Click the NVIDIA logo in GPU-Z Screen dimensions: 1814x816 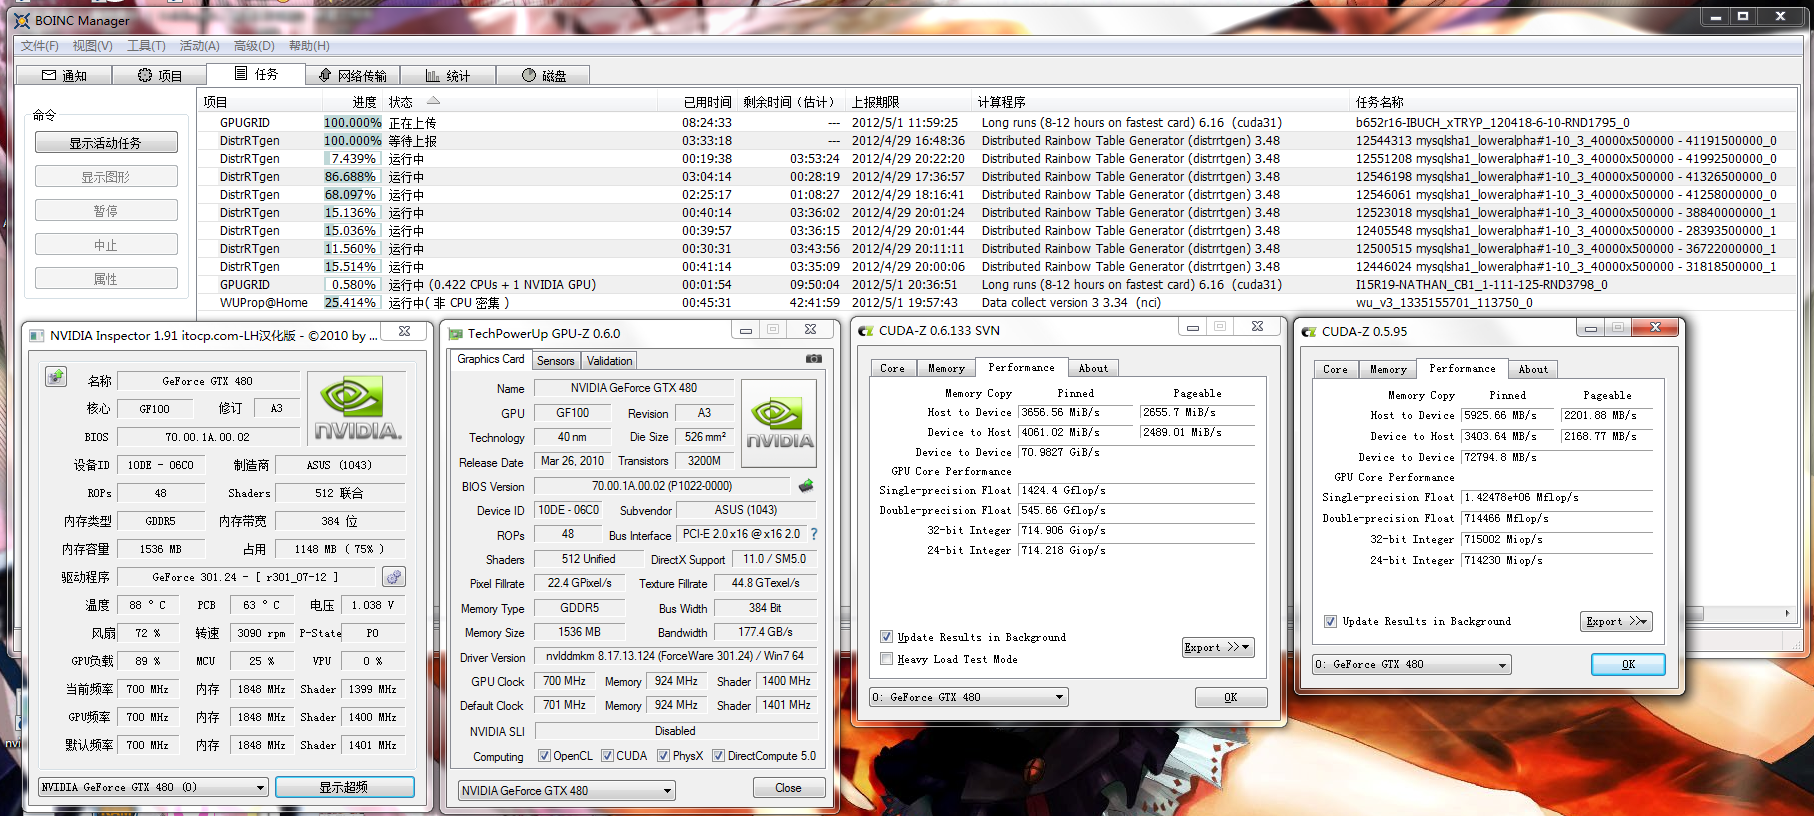[x=780, y=424]
